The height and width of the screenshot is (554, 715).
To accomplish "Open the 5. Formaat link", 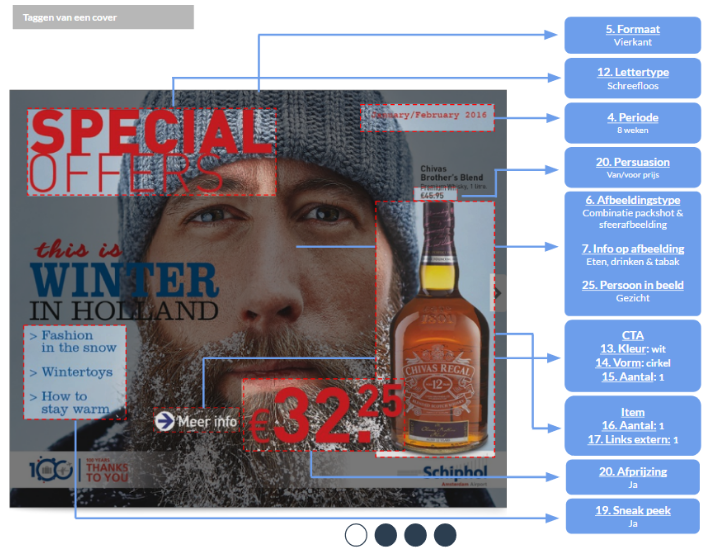I will click(x=632, y=29).
